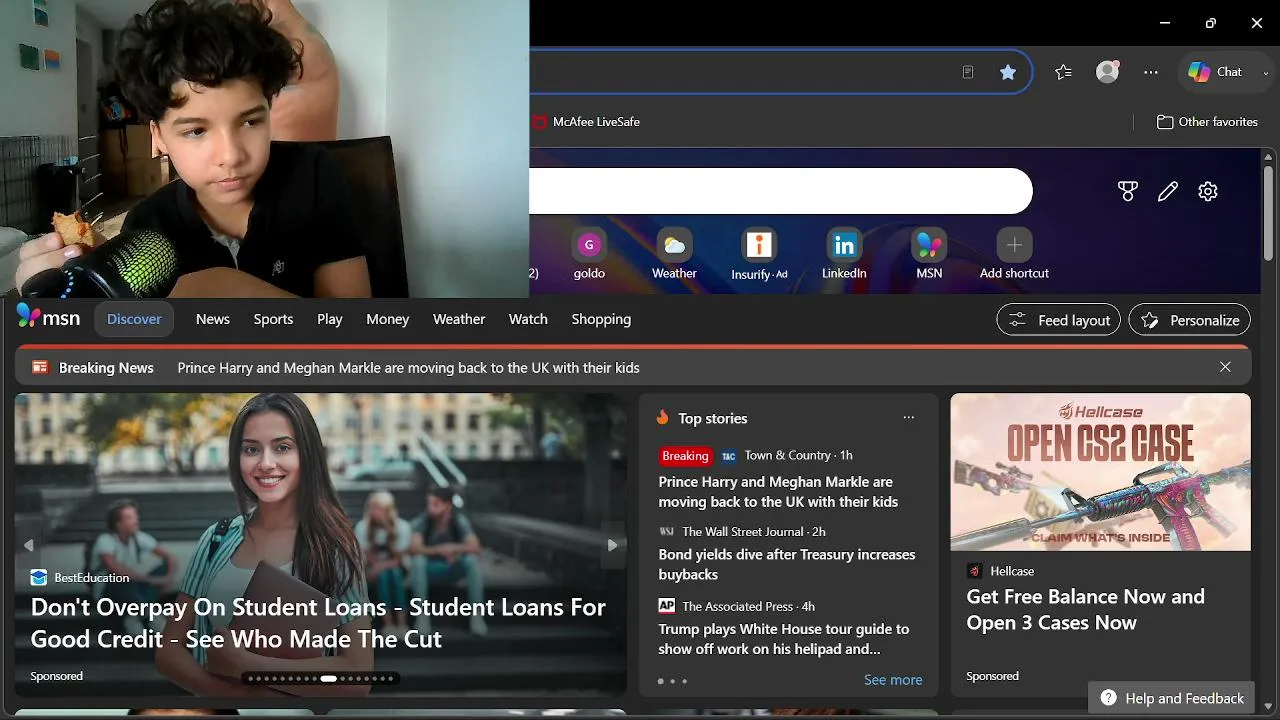Show next carousel slide arrow
Viewport: 1280px width, 720px height.
[612, 545]
